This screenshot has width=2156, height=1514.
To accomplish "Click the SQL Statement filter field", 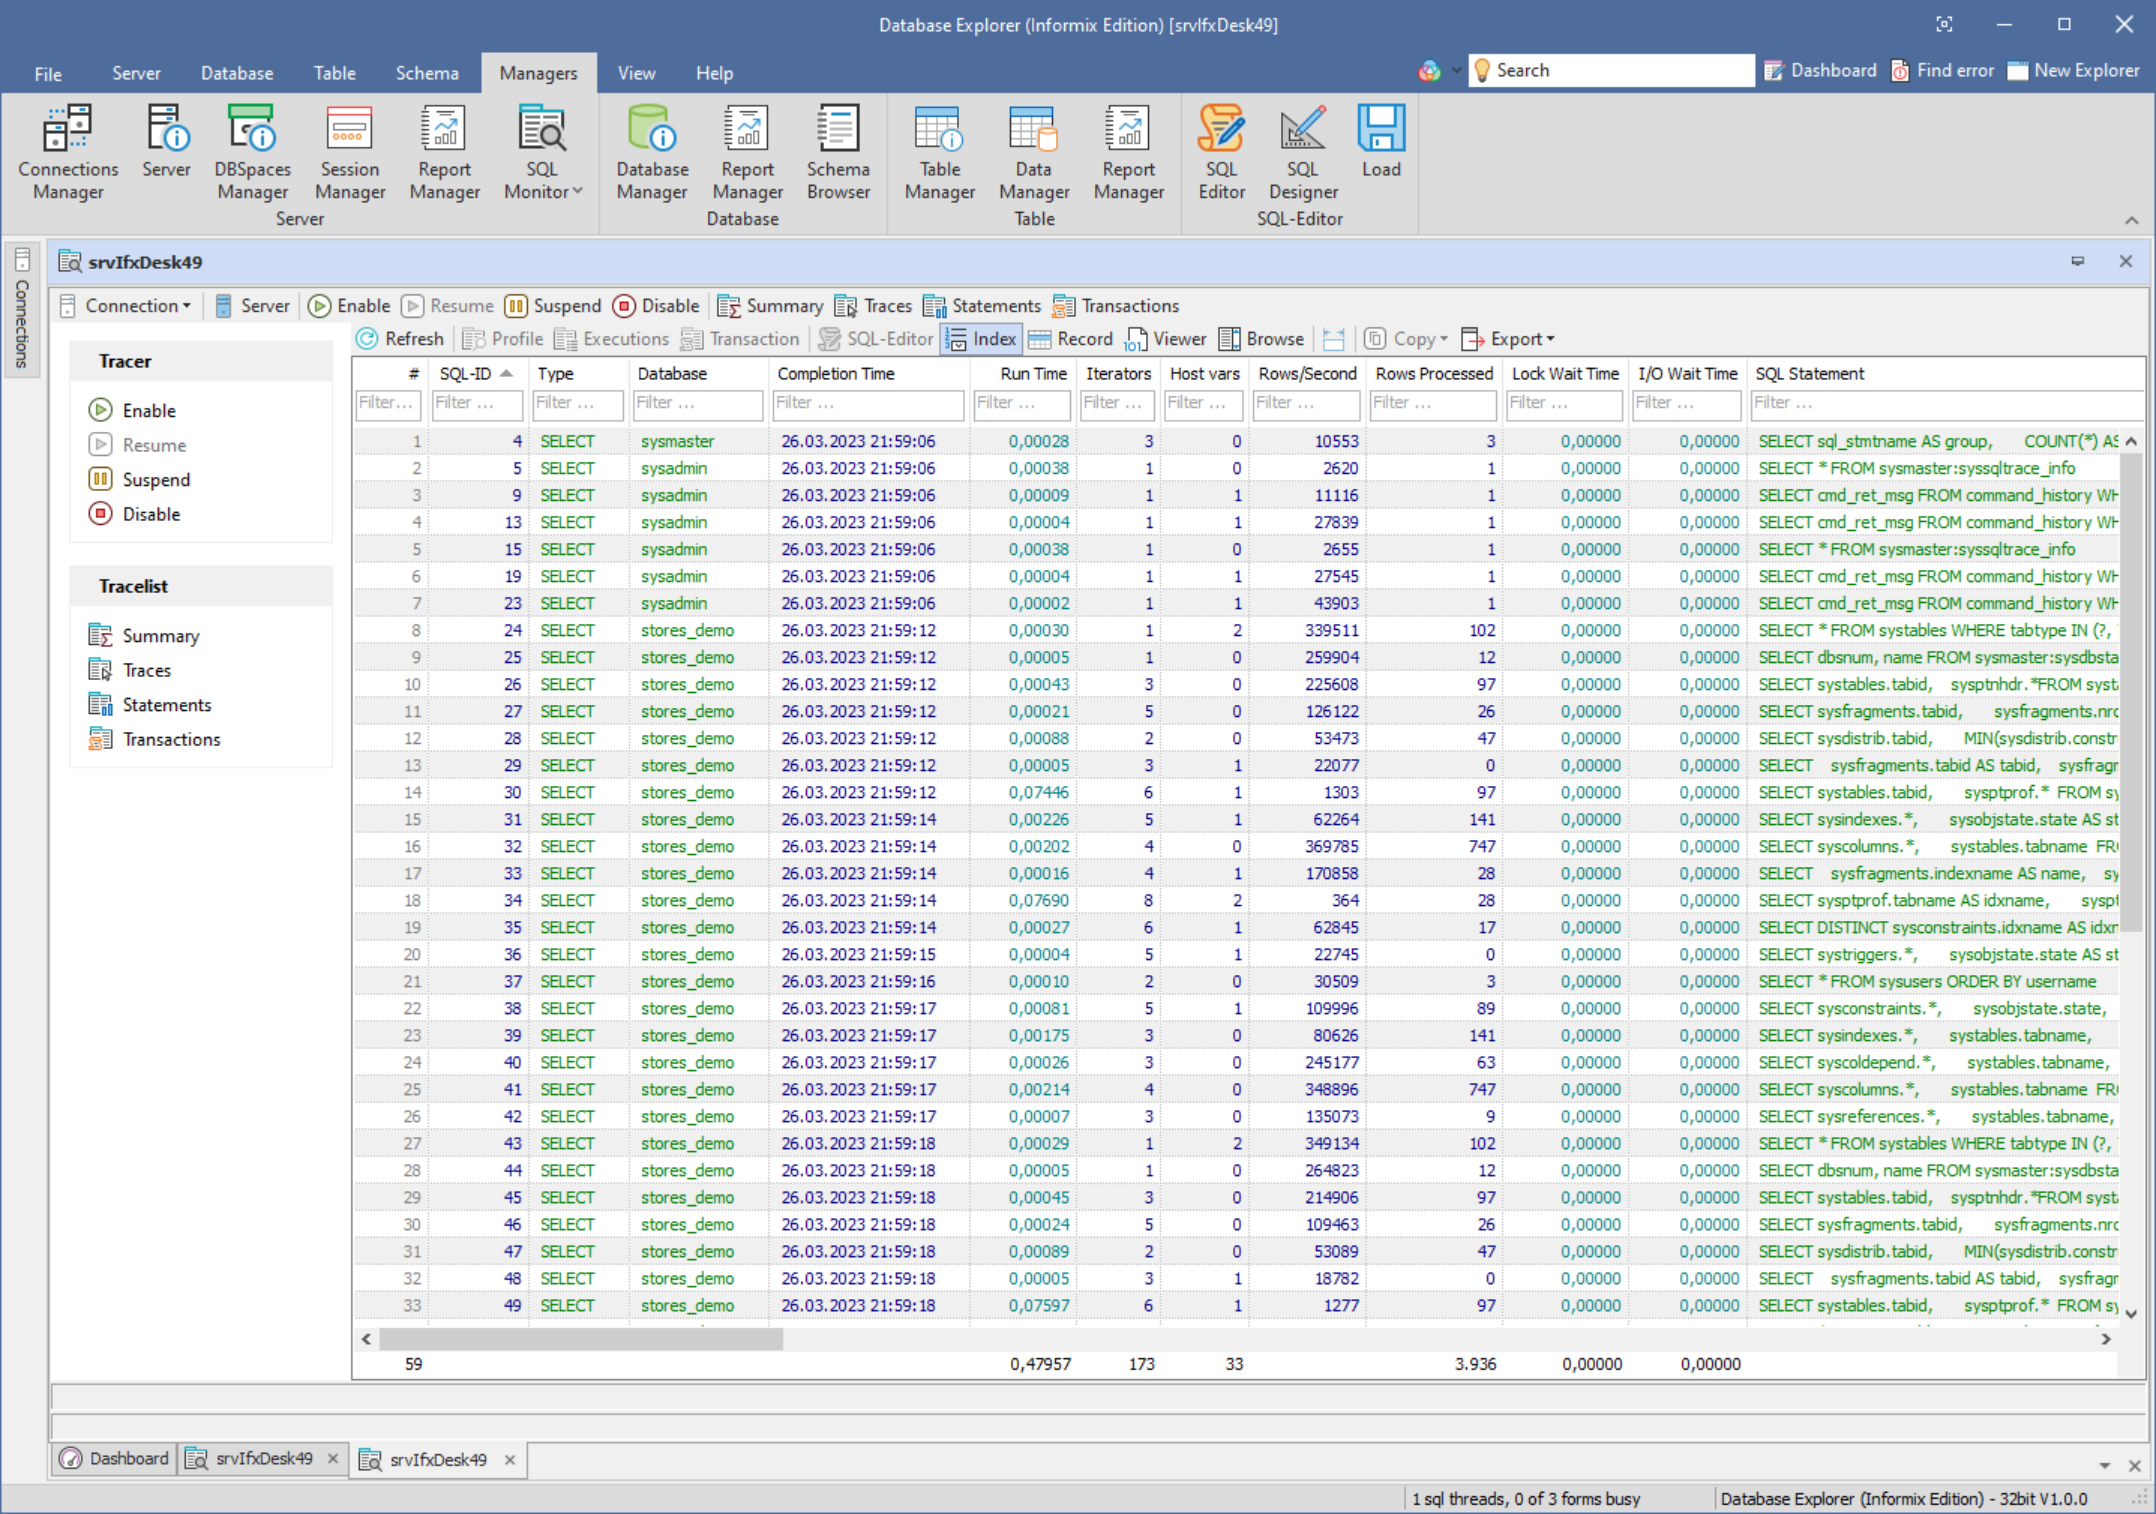I will pos(1946,403).
